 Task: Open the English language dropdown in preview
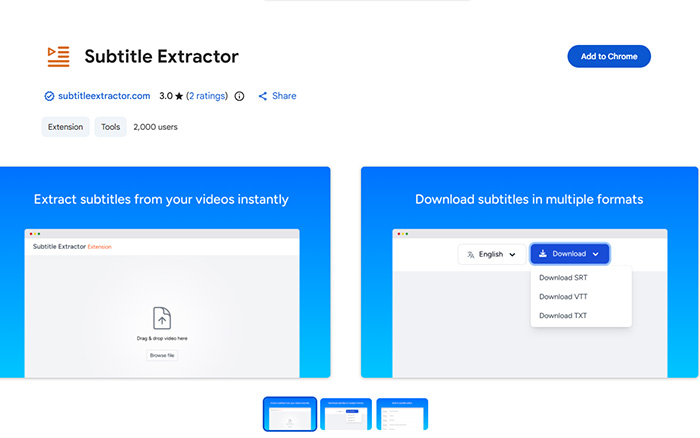492,254
